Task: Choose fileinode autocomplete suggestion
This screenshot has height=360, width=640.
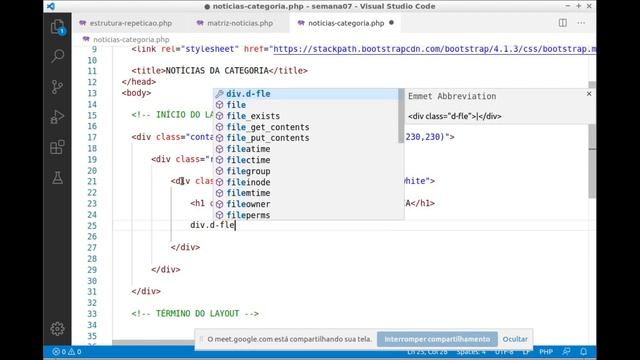Action: [x=306, y=182]
